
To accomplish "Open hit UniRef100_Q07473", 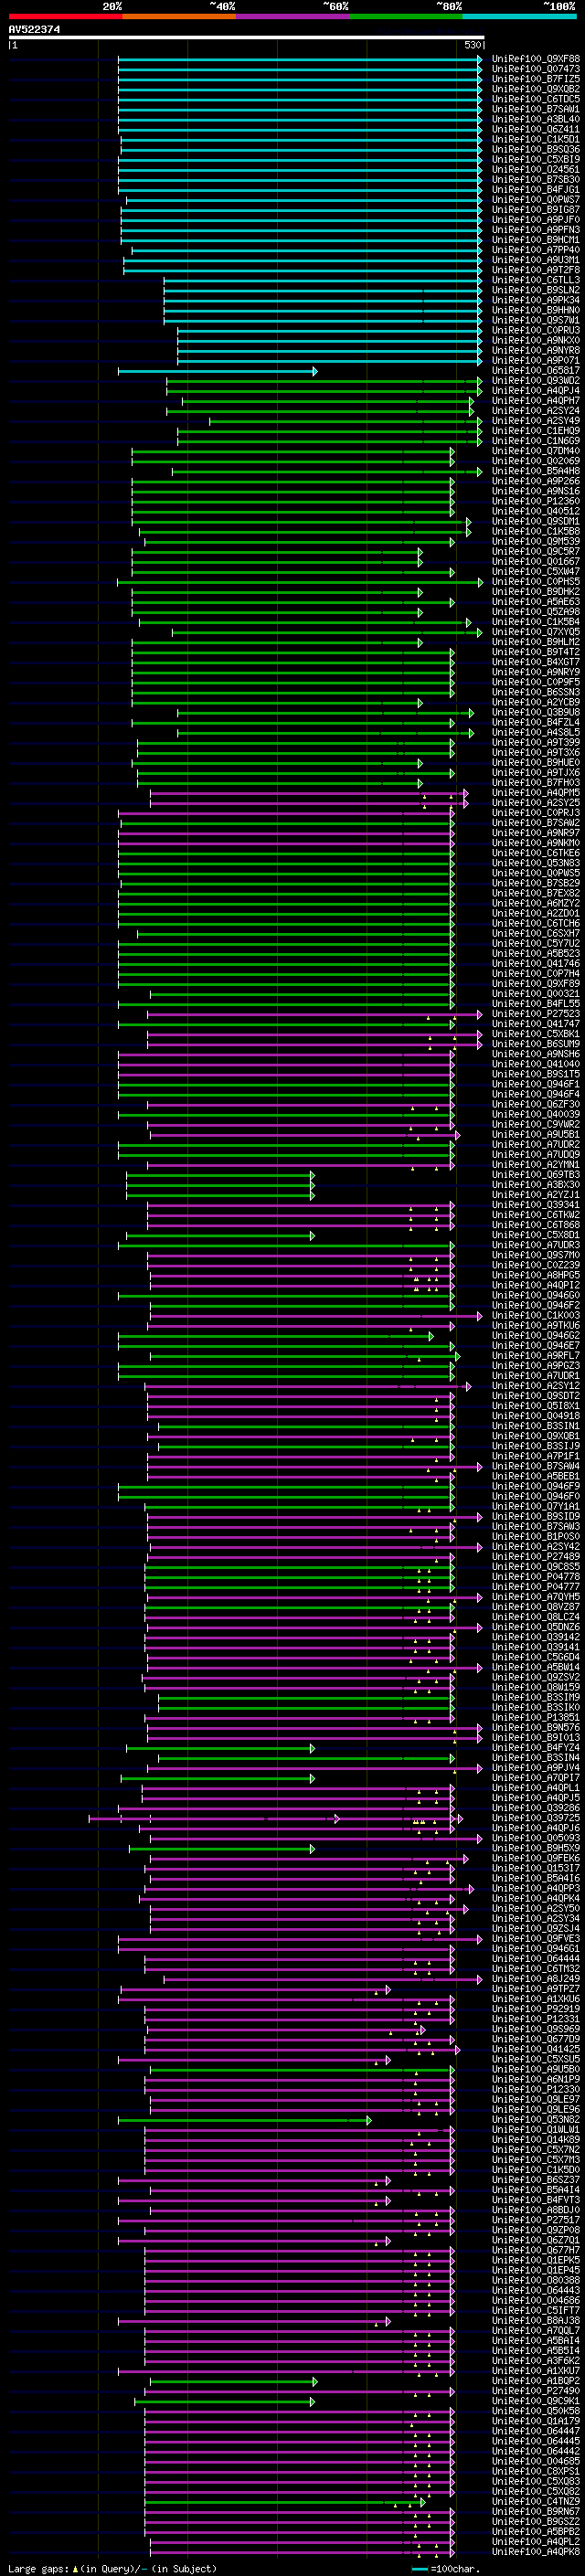I will [x=536, y=69].
